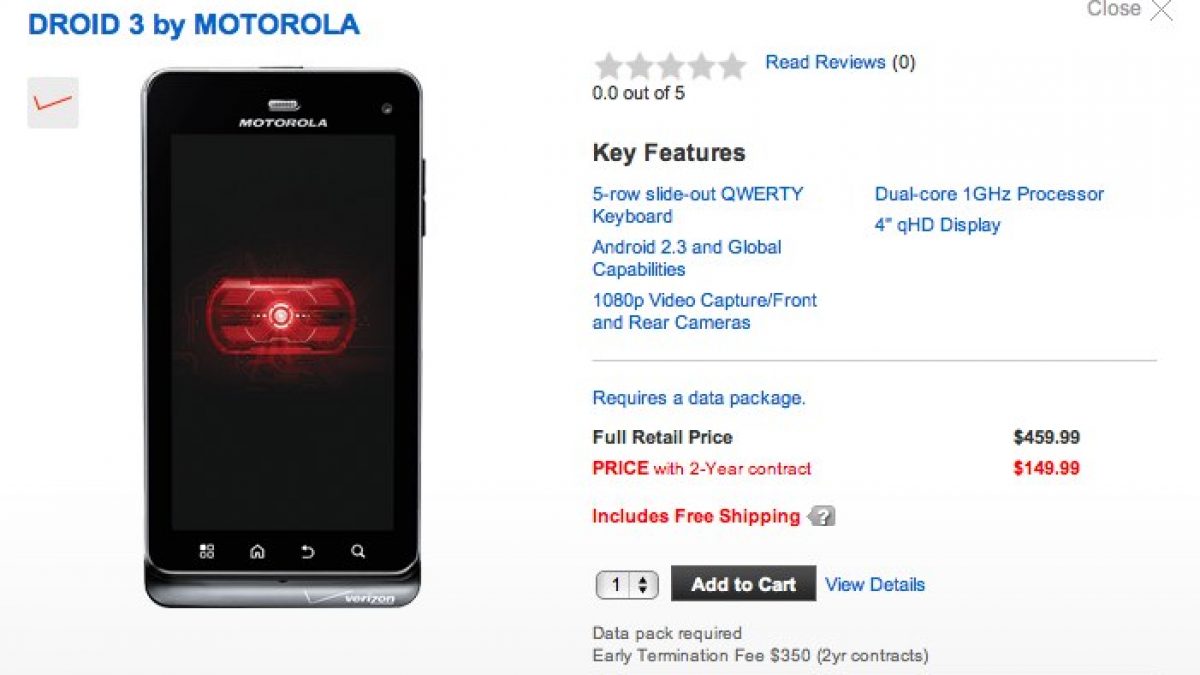The height and width of the screenshot is (675, 1200).
Task: Click the 5-row slide-out QWERTY Keyboard feature
Action: (x=698, y=205)
